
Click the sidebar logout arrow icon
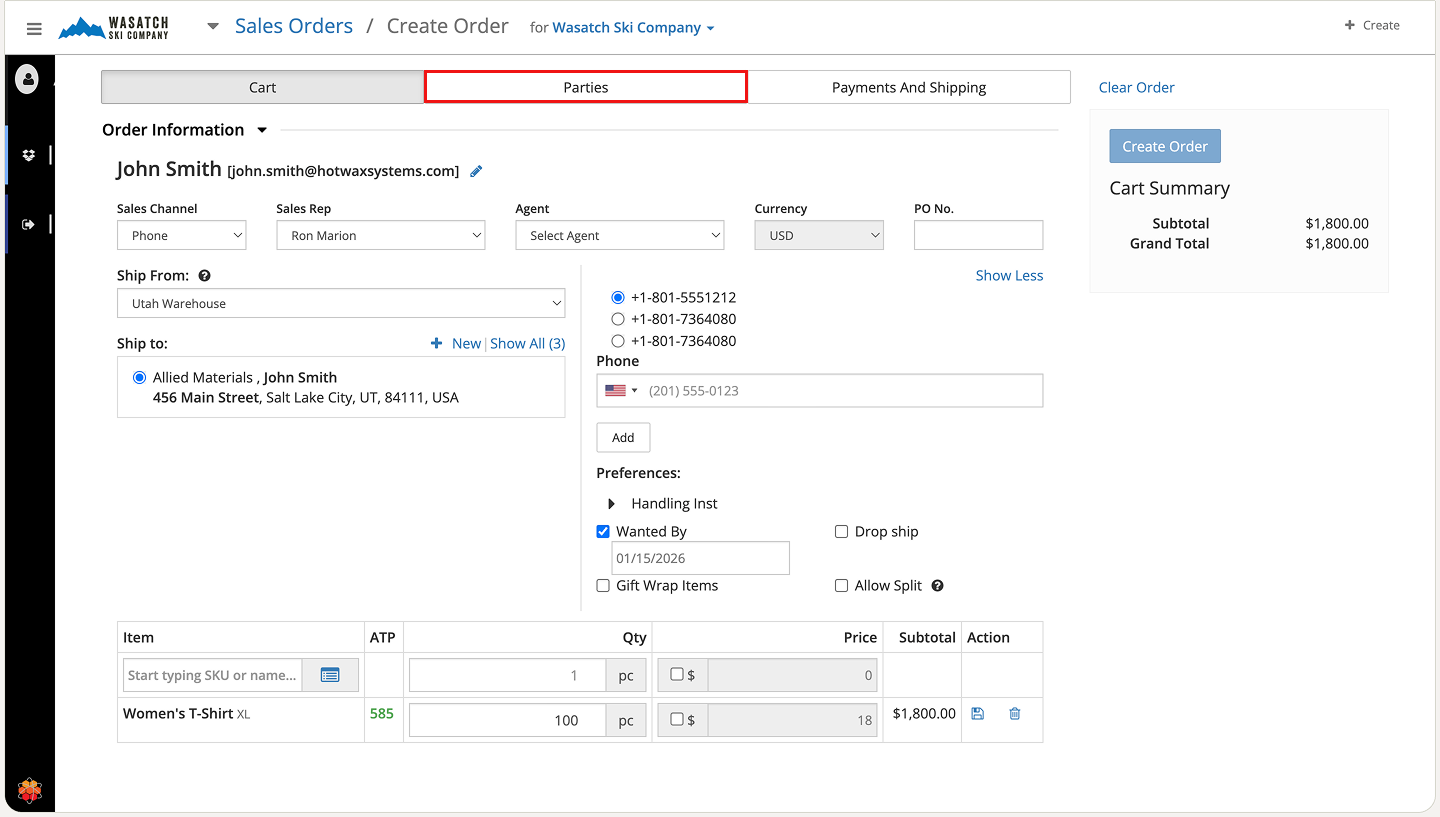[x=28, y=224]
